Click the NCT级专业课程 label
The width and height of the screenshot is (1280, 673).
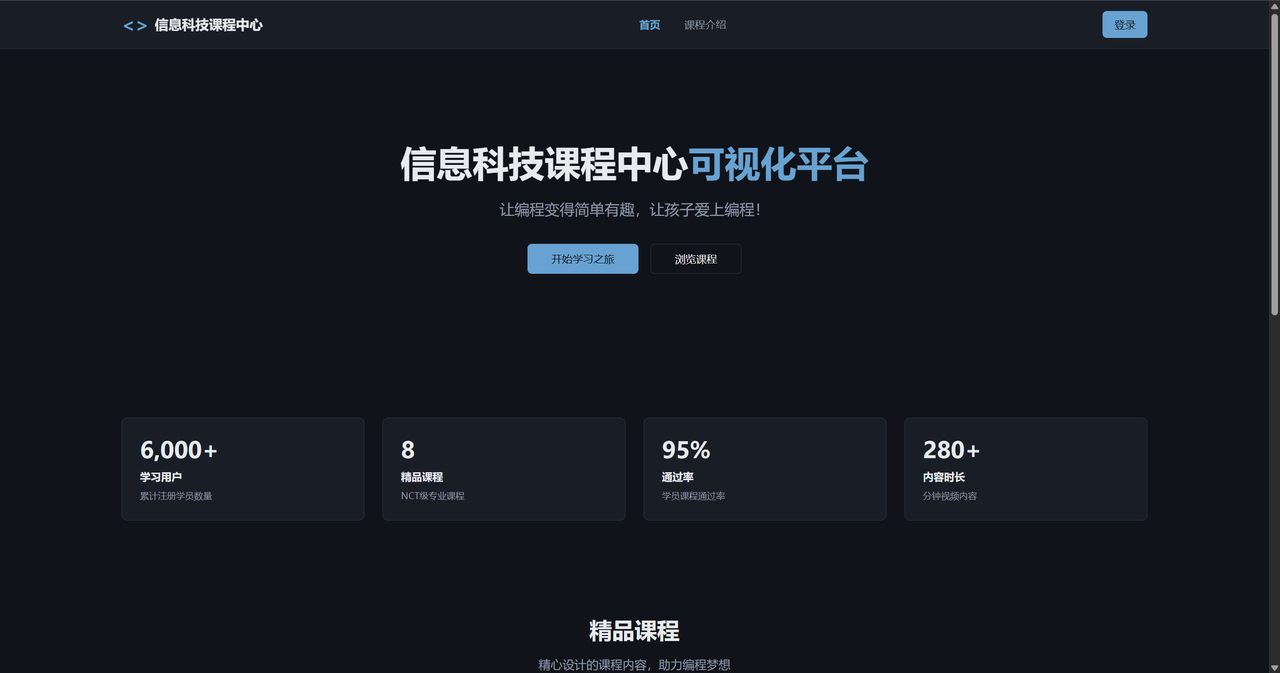point(432,495)
